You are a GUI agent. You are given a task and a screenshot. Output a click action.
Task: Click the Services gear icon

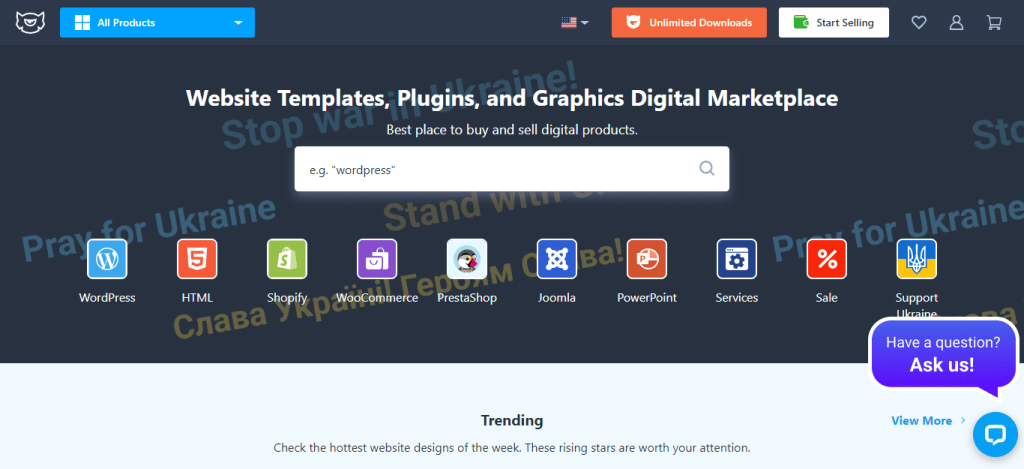click(737, 259)
